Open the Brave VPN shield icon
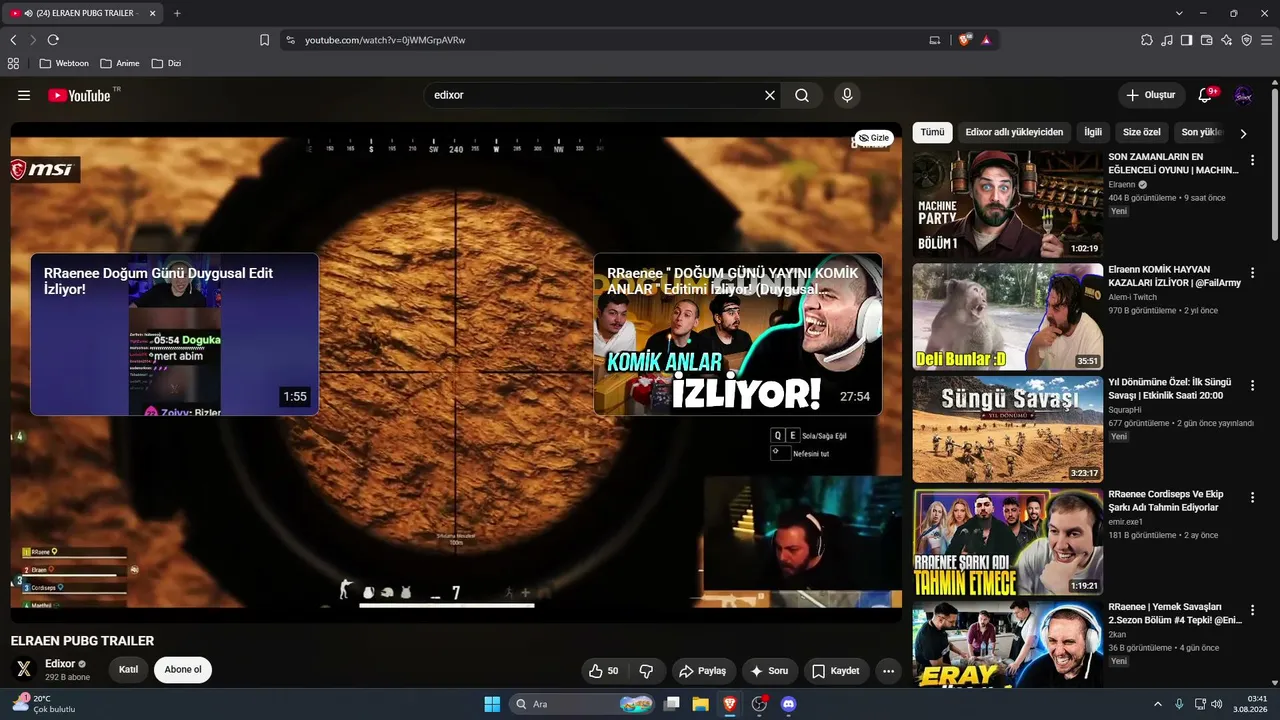Viewport: 1280px width, 720px height. pos(1247,40)
